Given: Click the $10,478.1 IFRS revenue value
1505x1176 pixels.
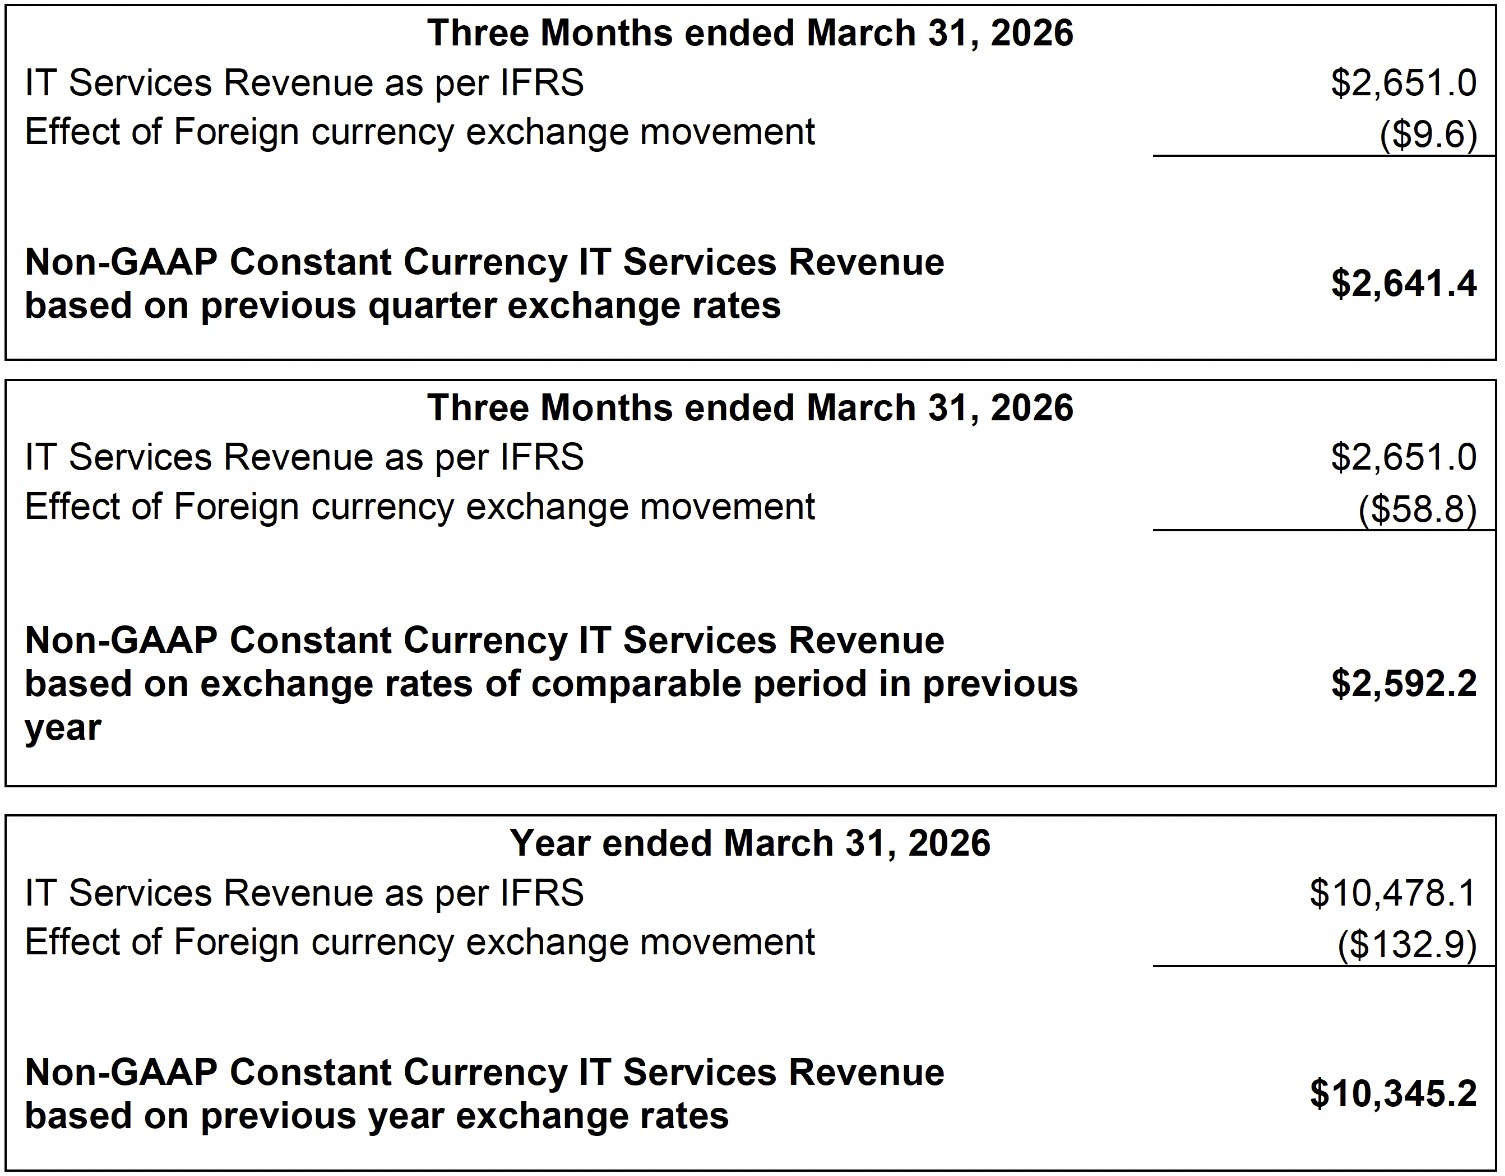Looking at the screenshot, I should coord(1392,893).
